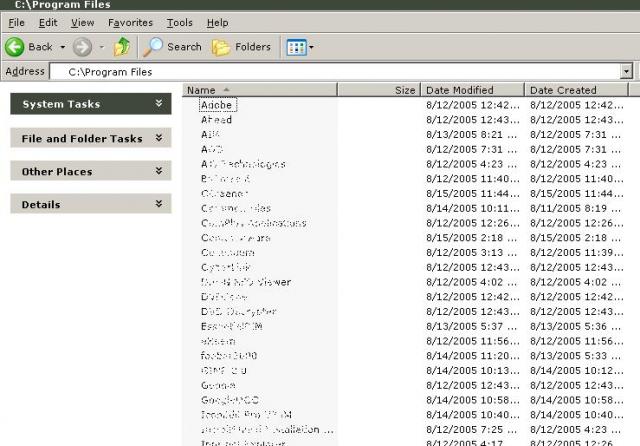Sort by the Name column header

[x=260, y=90]
